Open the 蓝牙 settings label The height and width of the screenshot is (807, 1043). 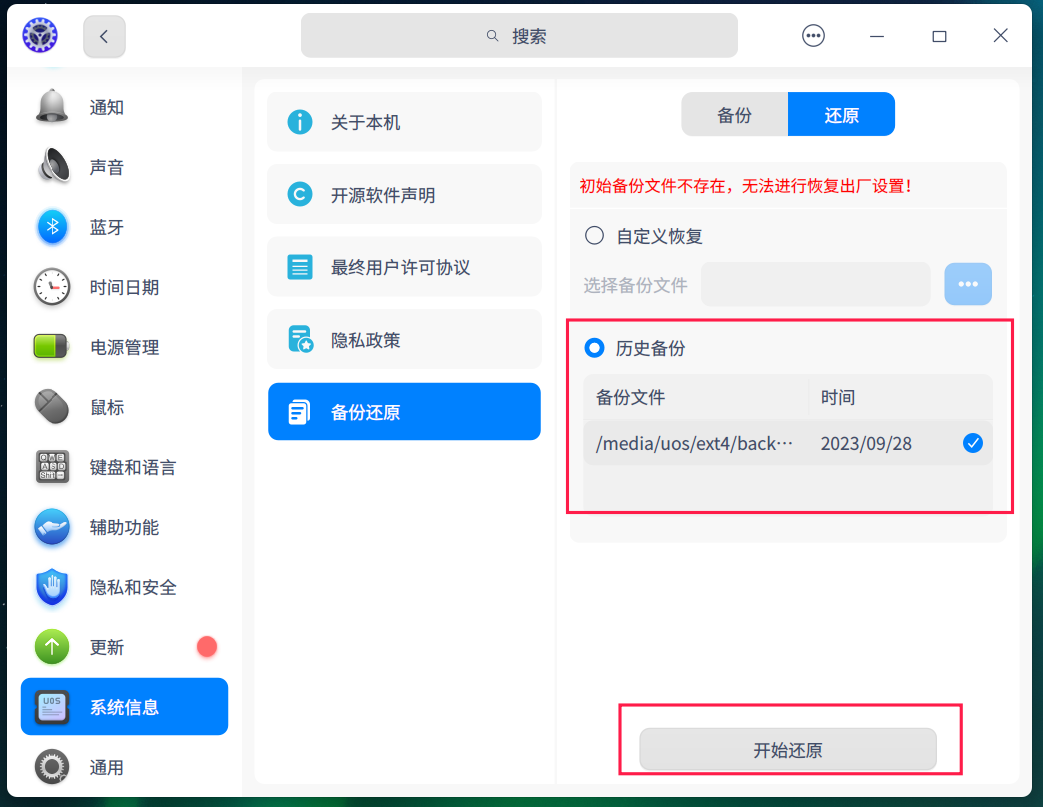tap(107, 227)
